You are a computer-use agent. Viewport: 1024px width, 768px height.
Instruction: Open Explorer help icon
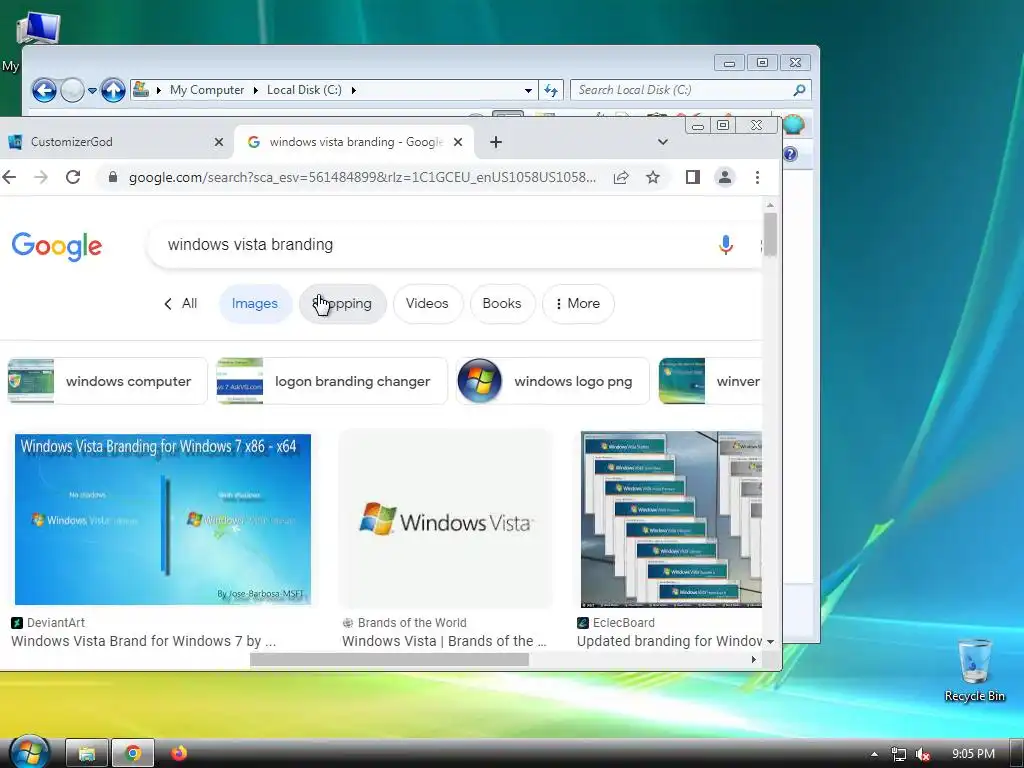[x=790, y=153]
